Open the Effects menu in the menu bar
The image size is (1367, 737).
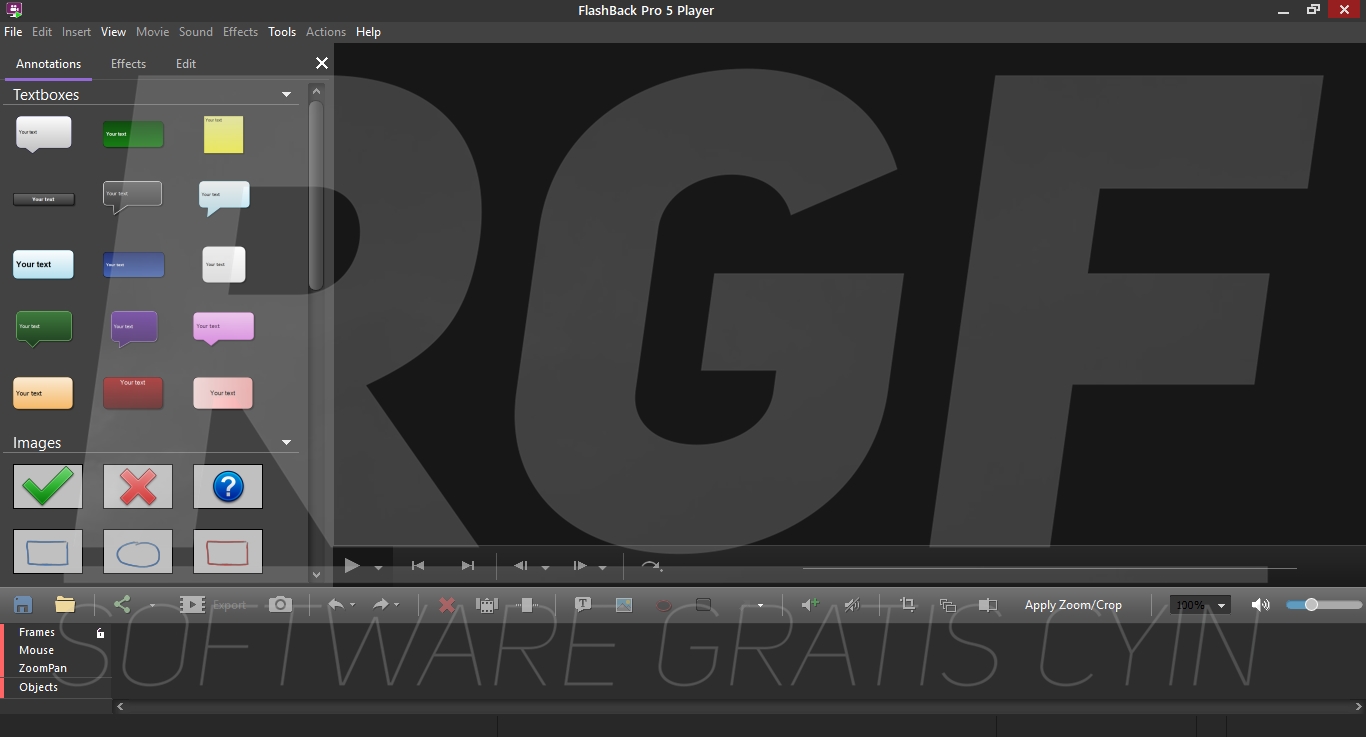[240, 32]
